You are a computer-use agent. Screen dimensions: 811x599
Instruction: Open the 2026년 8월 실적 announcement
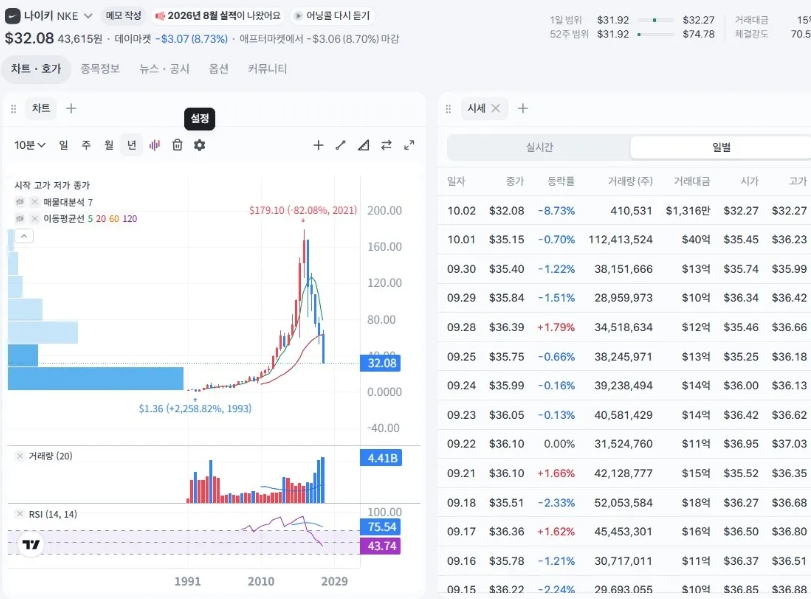[x=218, y=16]
